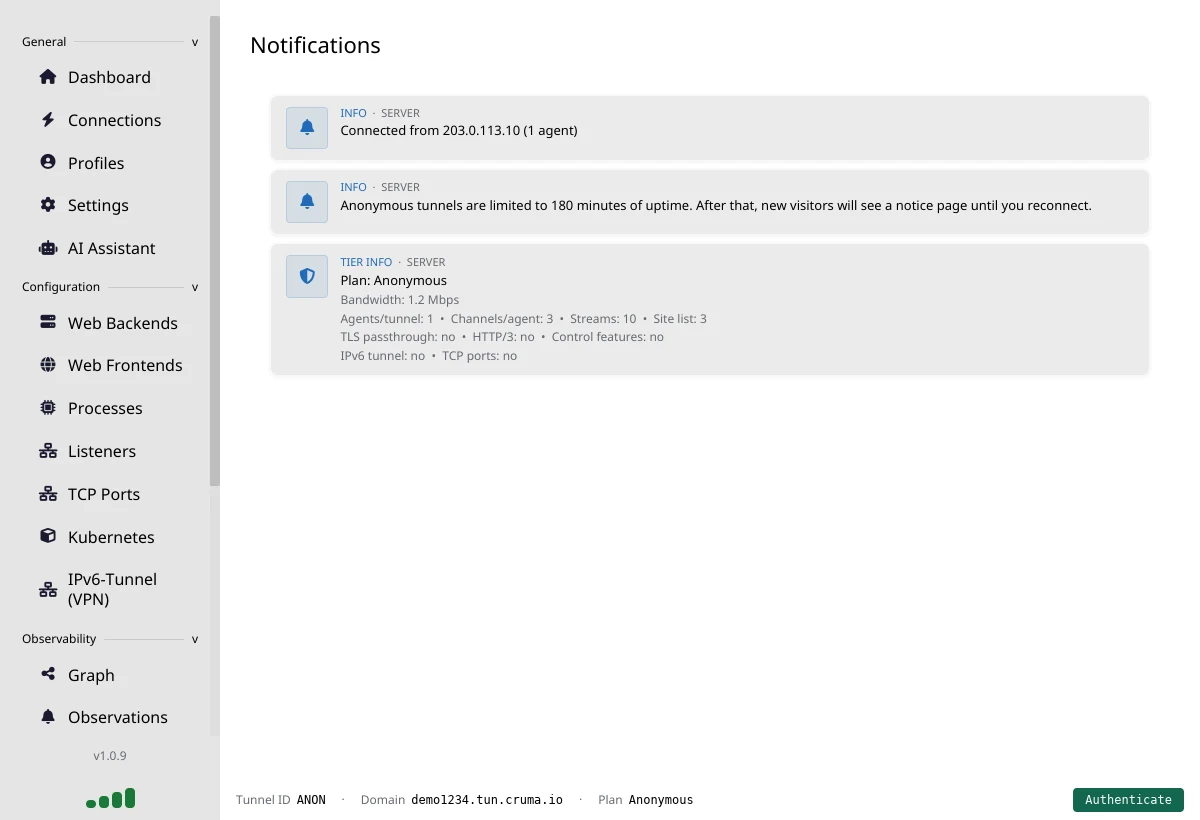The image size is (1200, 820).
Task: Click the Graph share-nodes icon
Action: [x=48, y=674]
